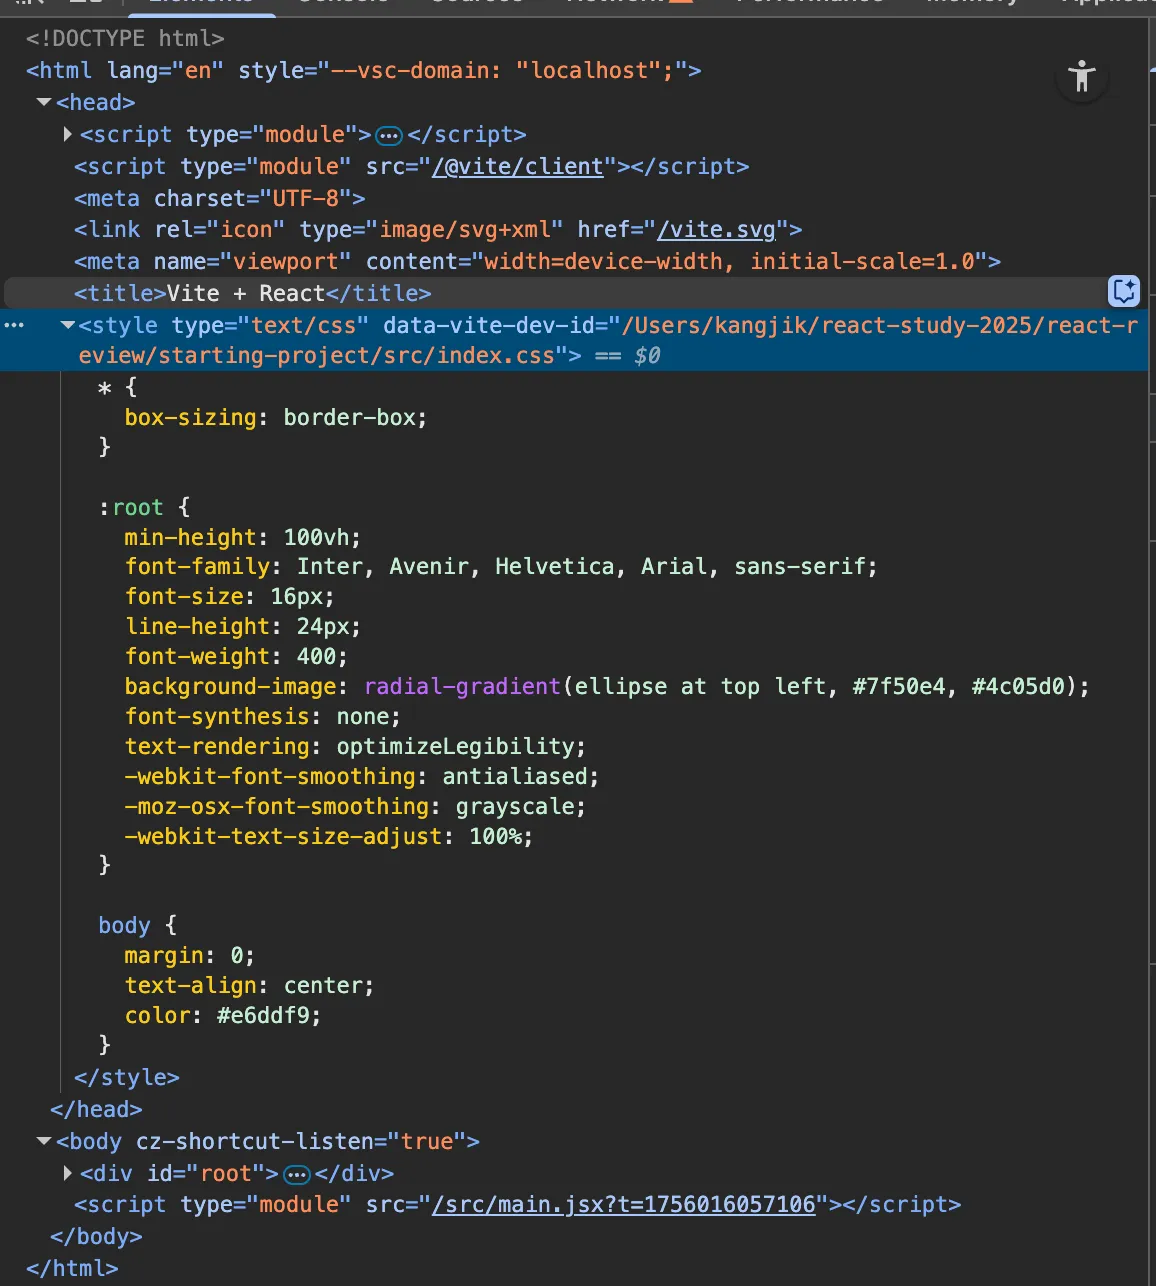The width and height of the screenshot is (1156, 1286).
Task: Open the accessibility person icon button
Action: tap(1082, 77)
